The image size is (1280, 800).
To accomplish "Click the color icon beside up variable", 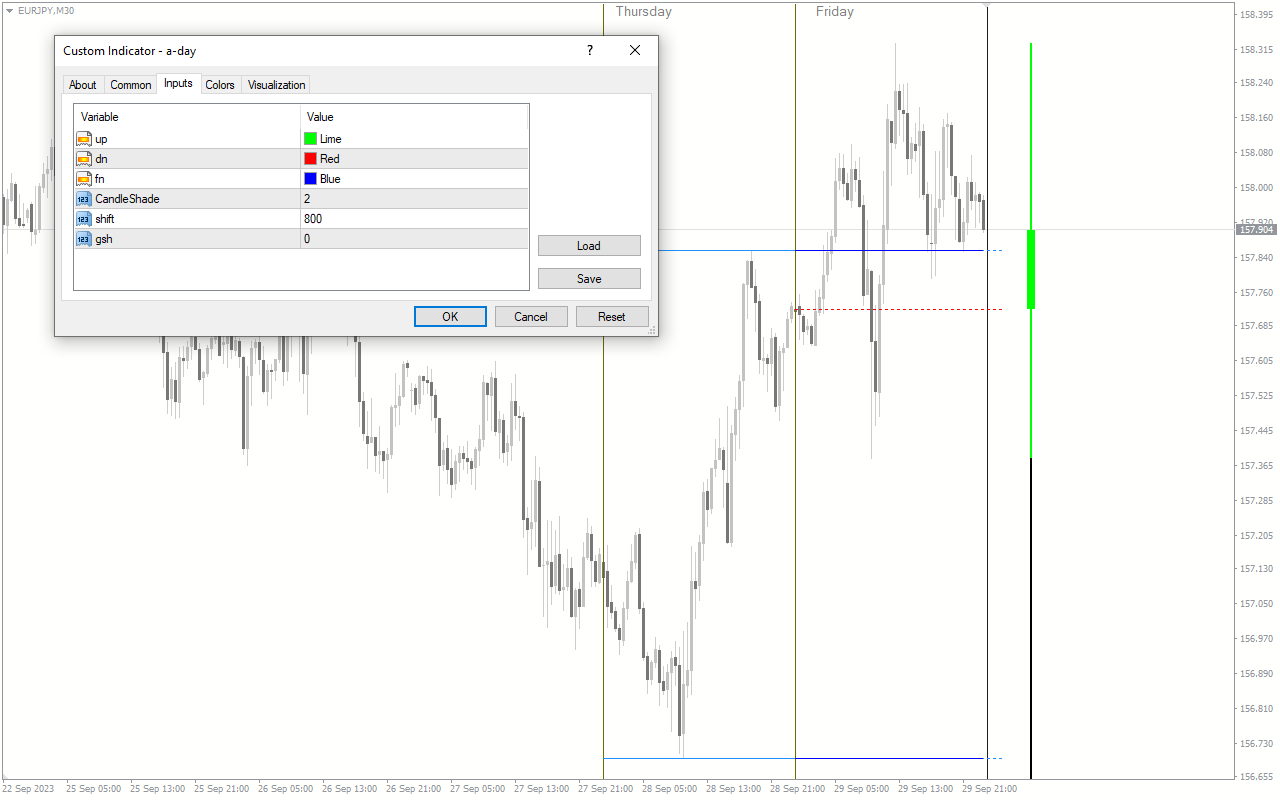I will pyautogui.click(x=84, y=139).
